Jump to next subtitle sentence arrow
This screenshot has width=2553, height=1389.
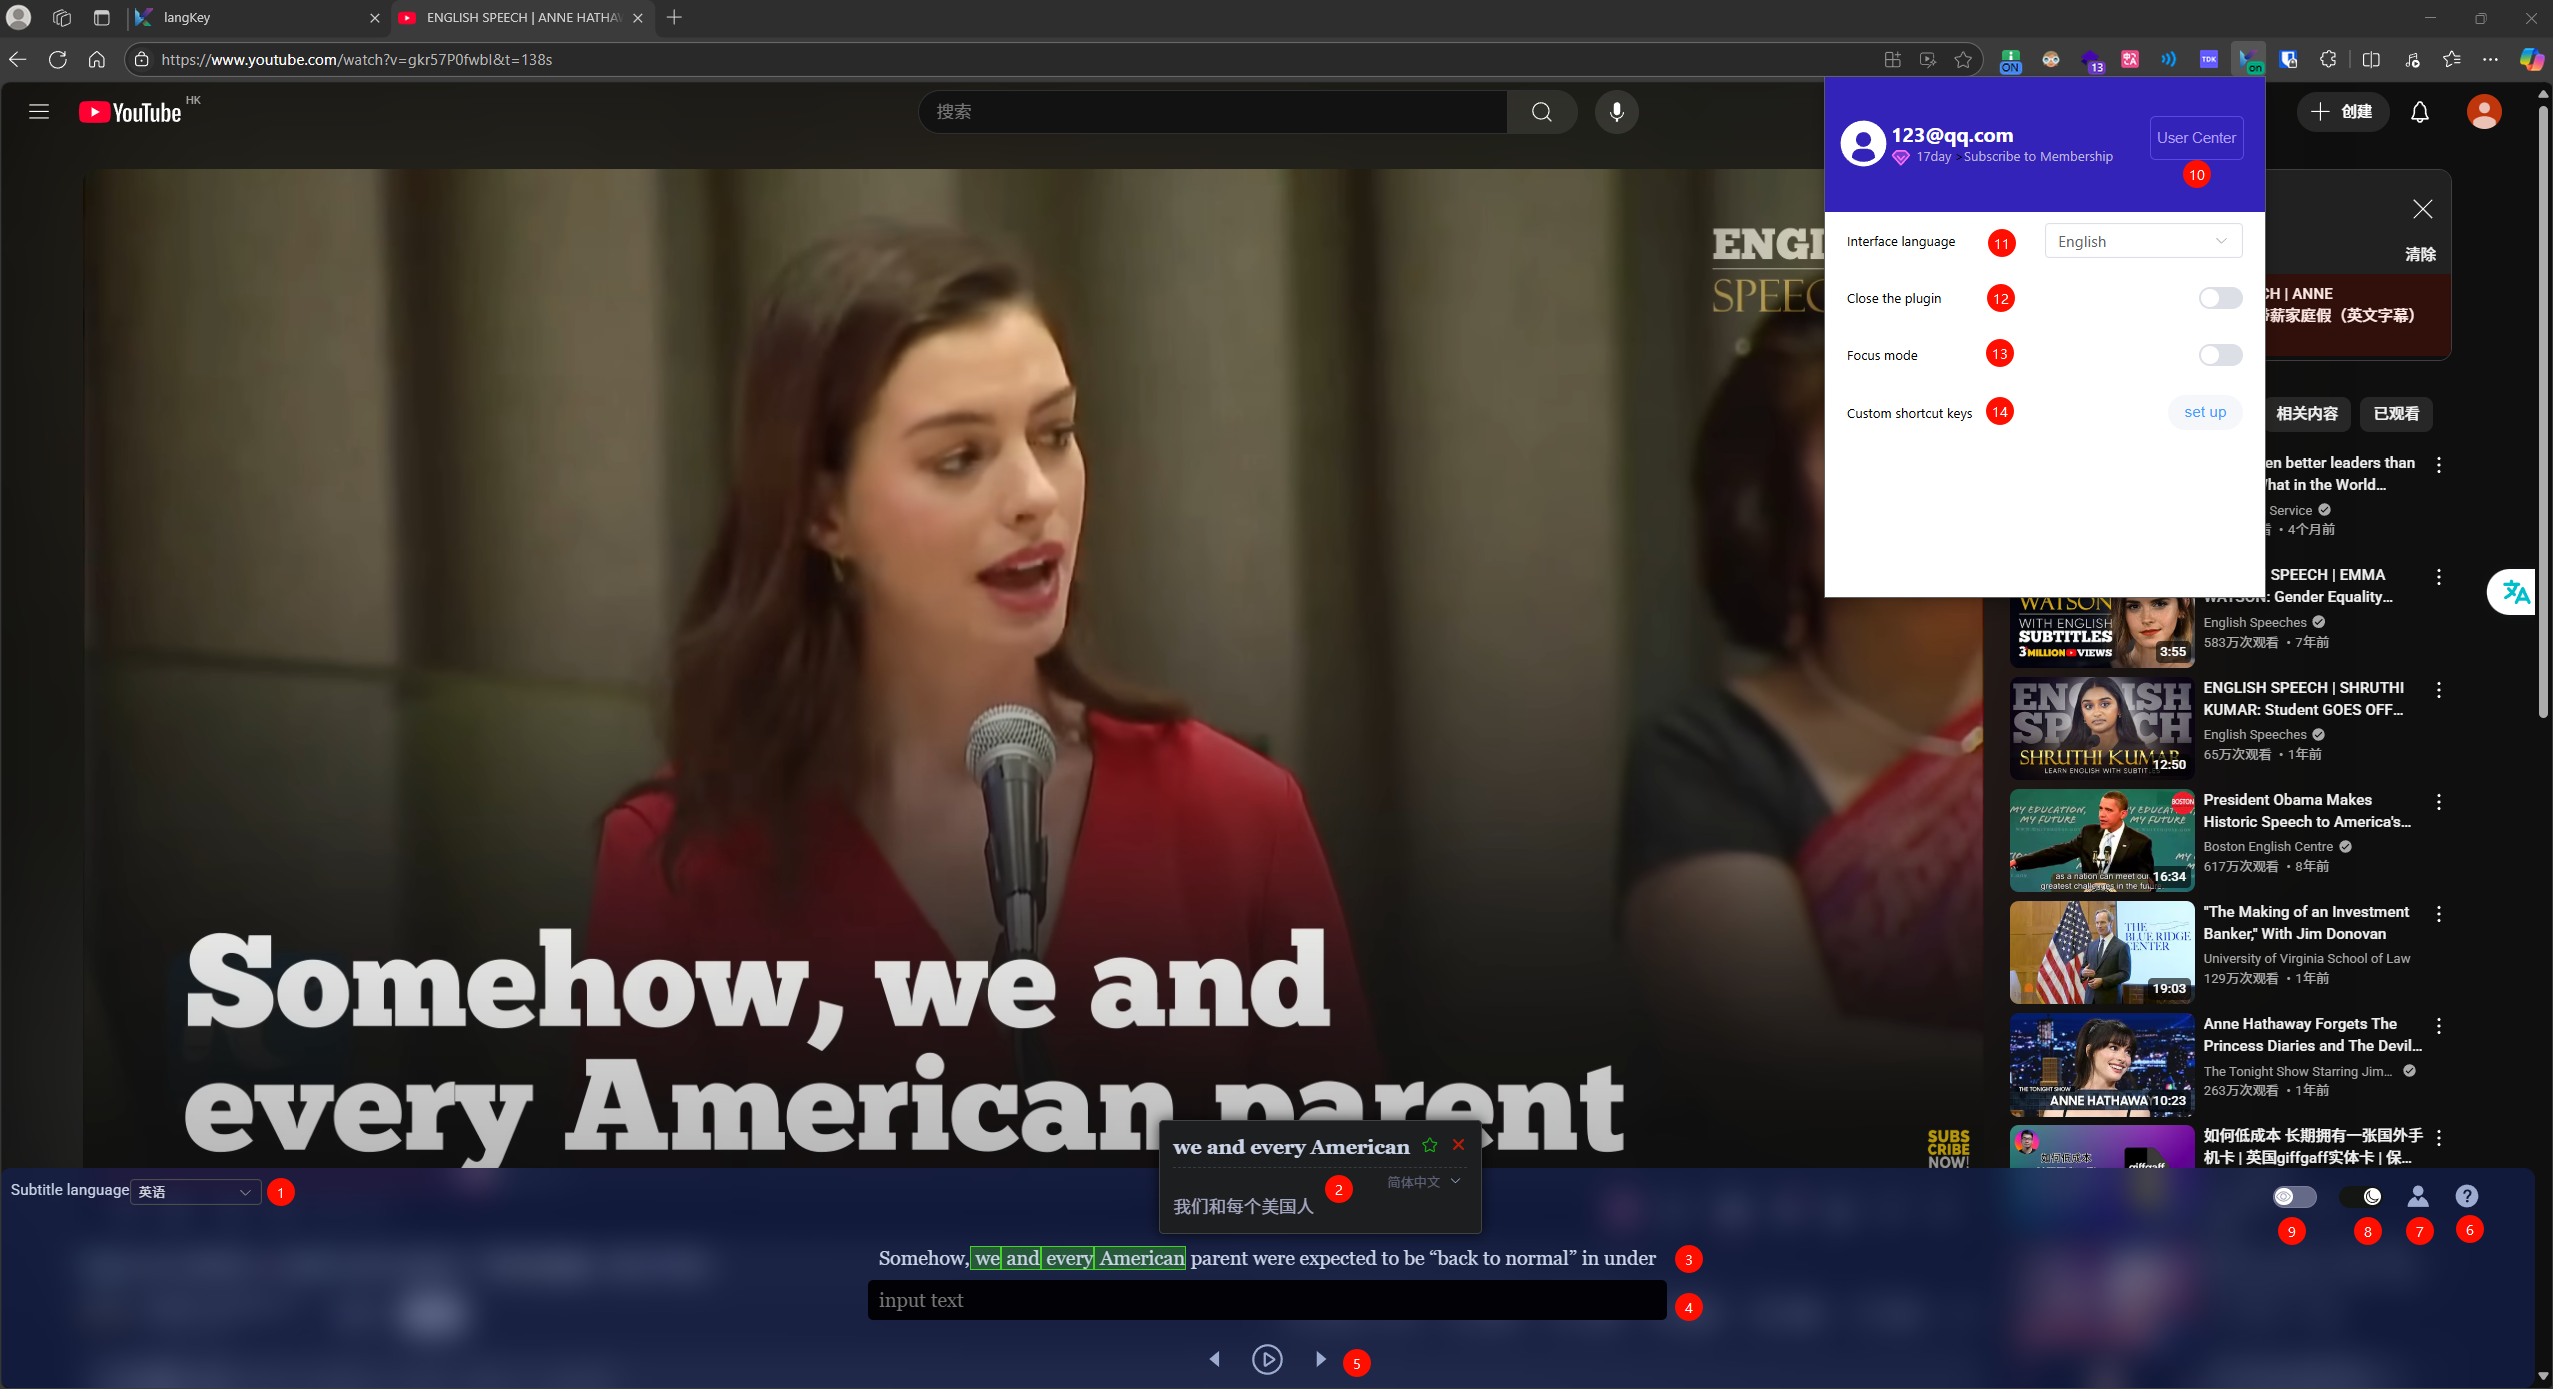[1320, 1359]
